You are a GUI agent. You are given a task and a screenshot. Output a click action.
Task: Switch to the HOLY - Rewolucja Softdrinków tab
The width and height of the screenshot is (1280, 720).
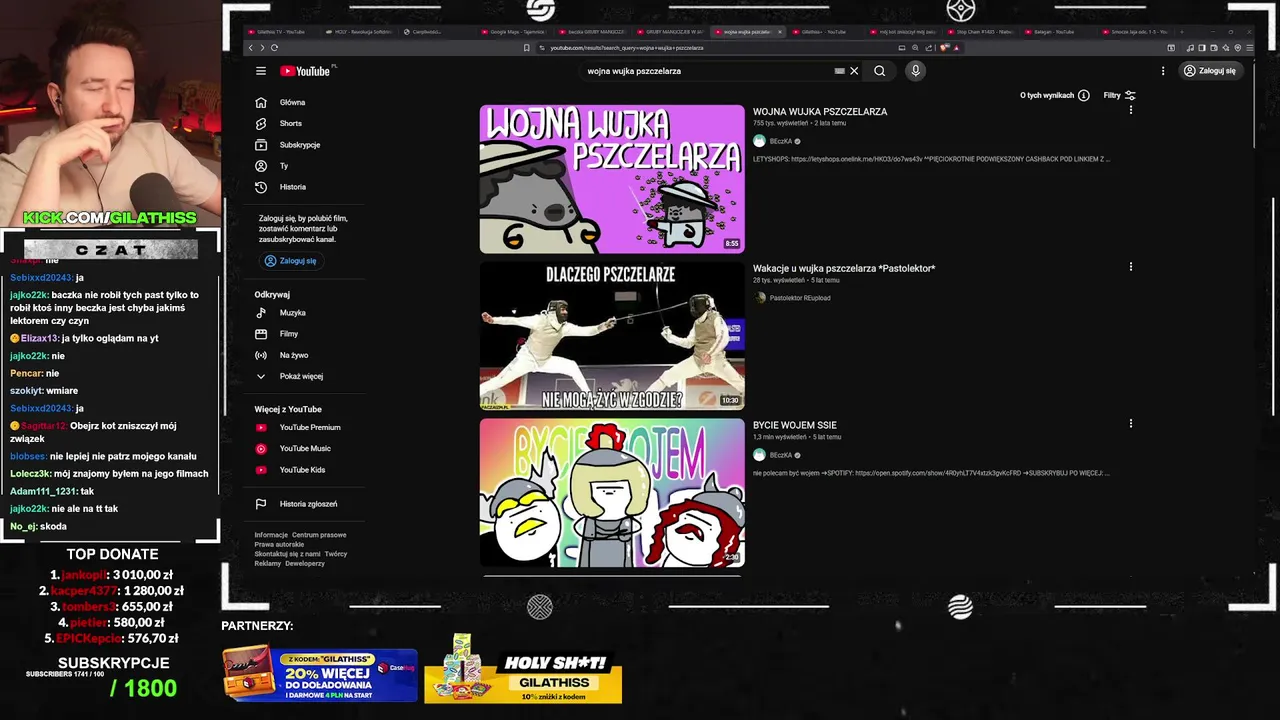(x=360, y=32)
